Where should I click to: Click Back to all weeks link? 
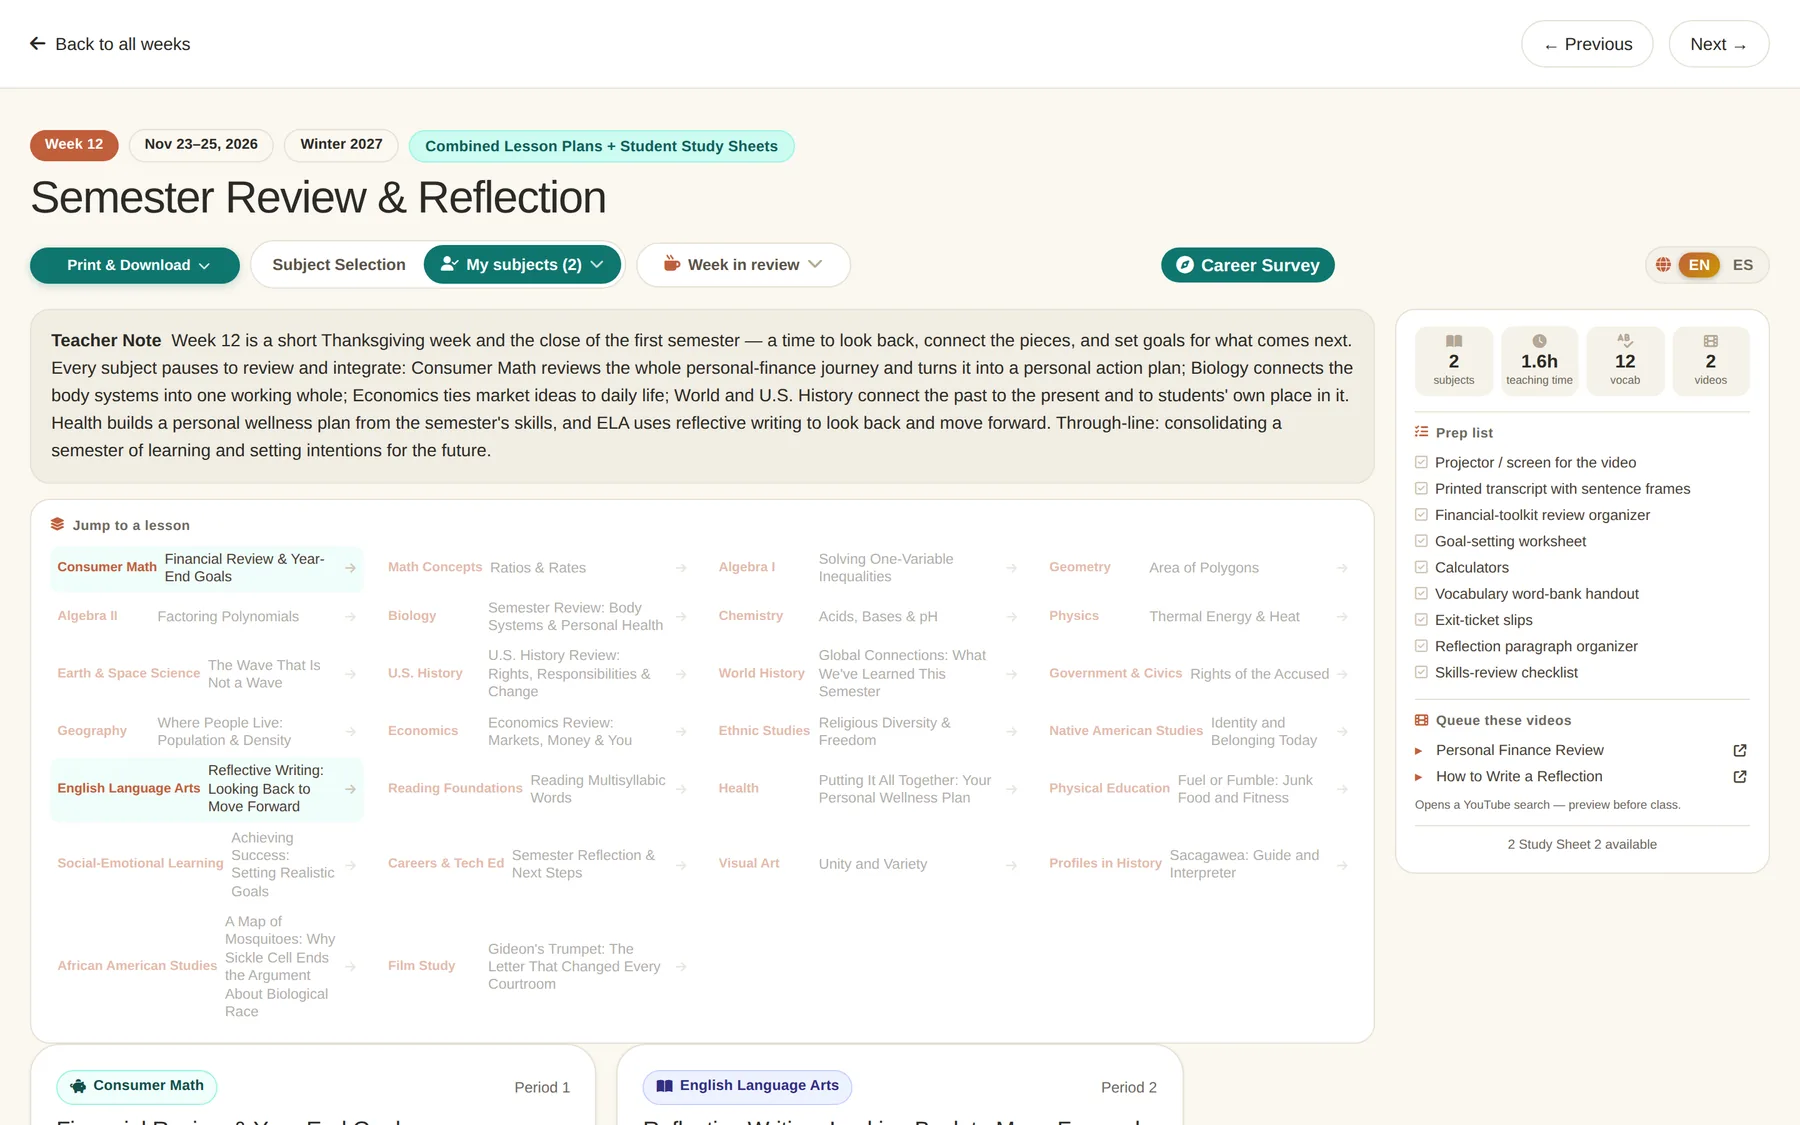(110, 44)
